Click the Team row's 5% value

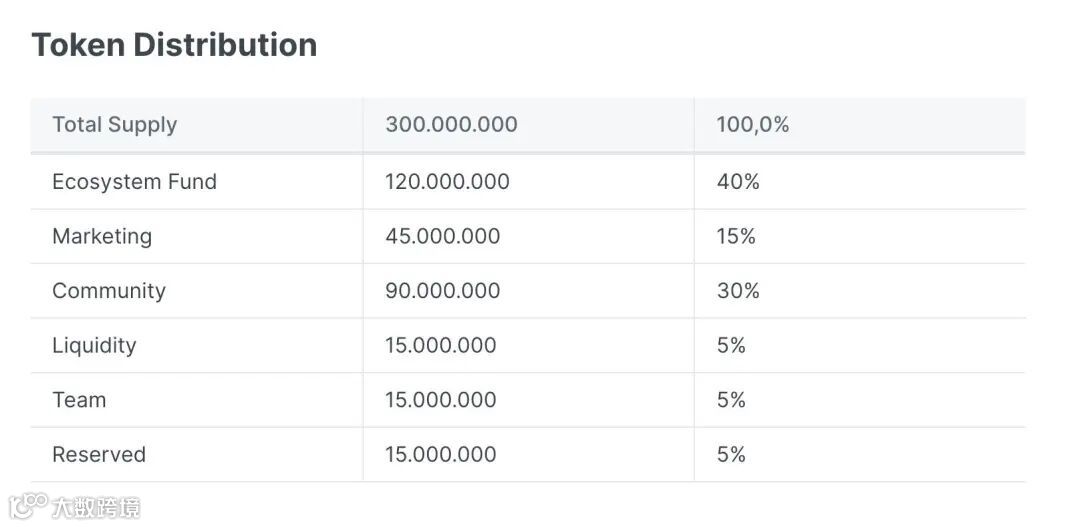pos(731,400)
